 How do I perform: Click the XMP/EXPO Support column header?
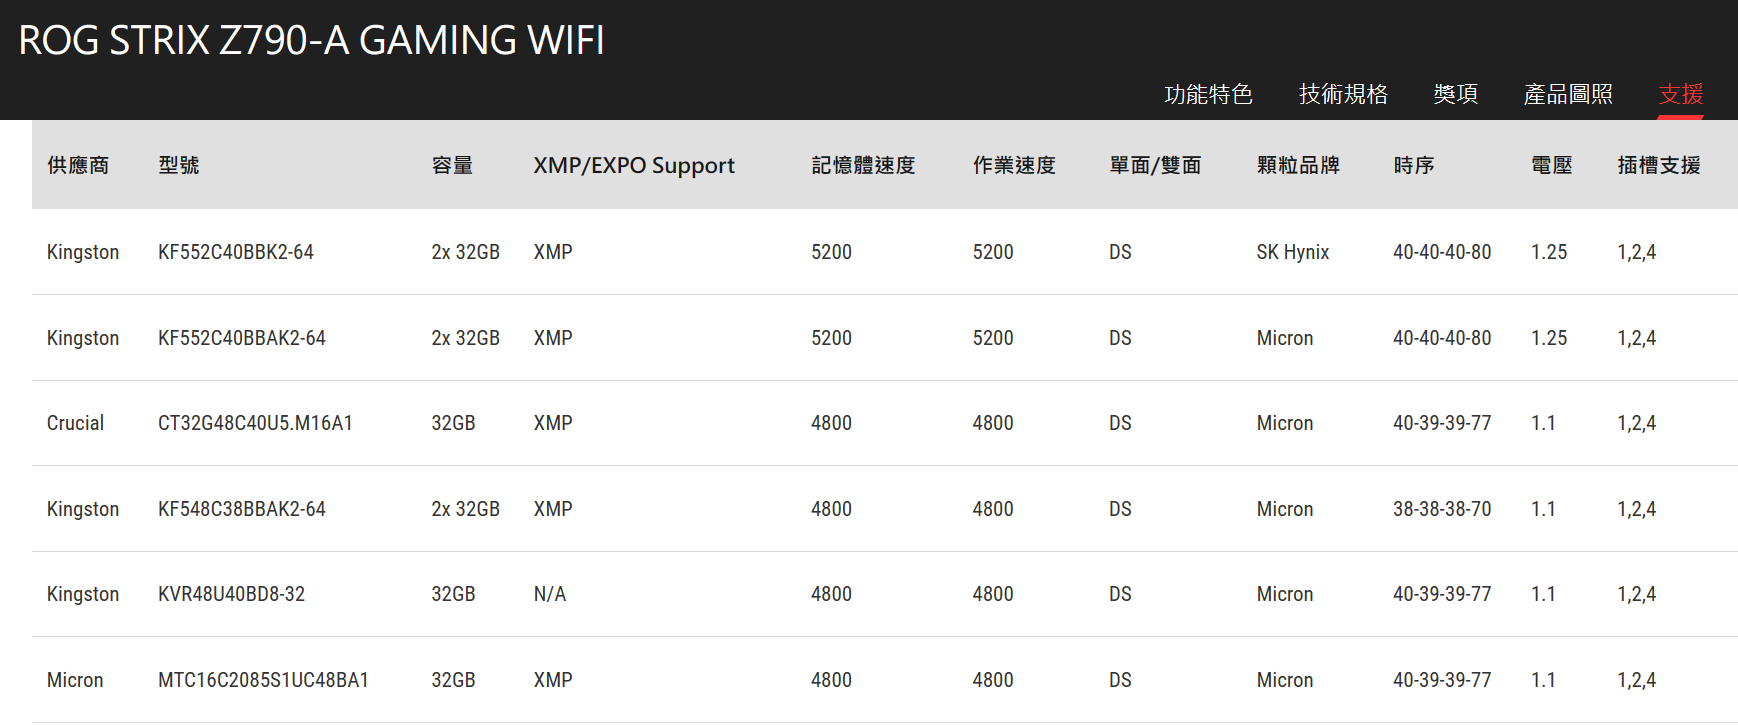click(634, 165)
